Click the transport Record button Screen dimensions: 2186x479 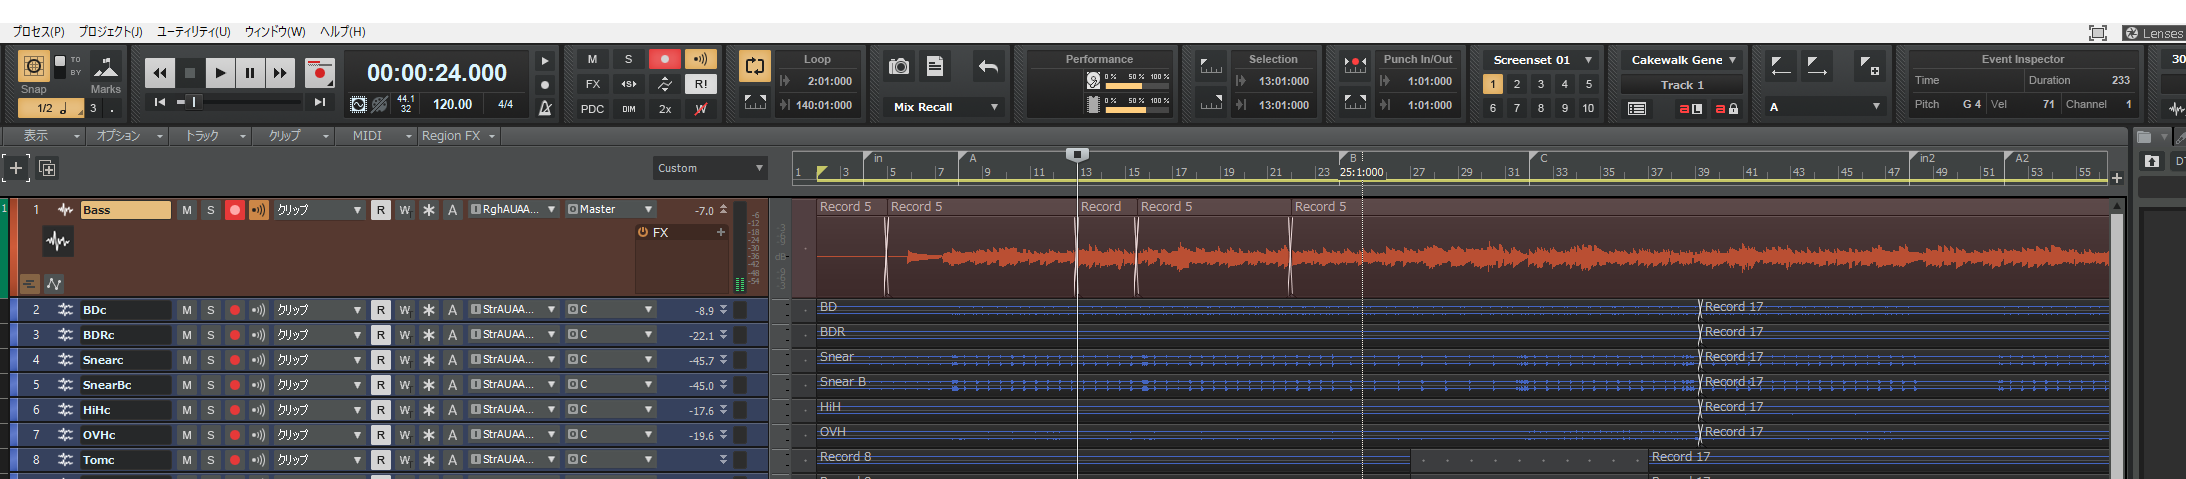pos(320,72)
